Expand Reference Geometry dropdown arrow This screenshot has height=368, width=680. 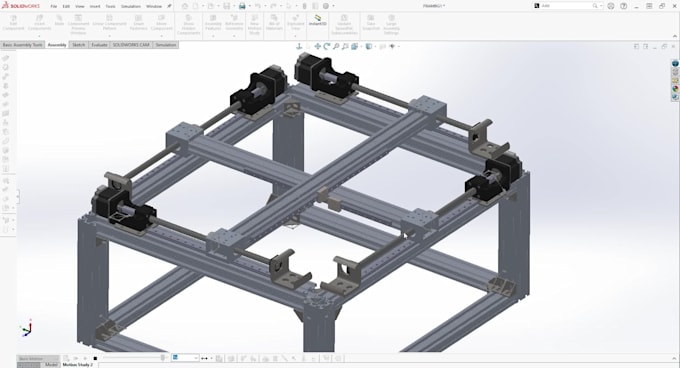(x=234, y=36)
